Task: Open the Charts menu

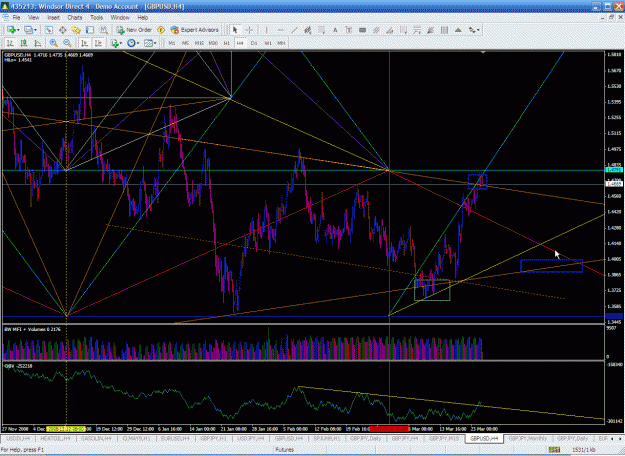Action: tap(75, 18)
